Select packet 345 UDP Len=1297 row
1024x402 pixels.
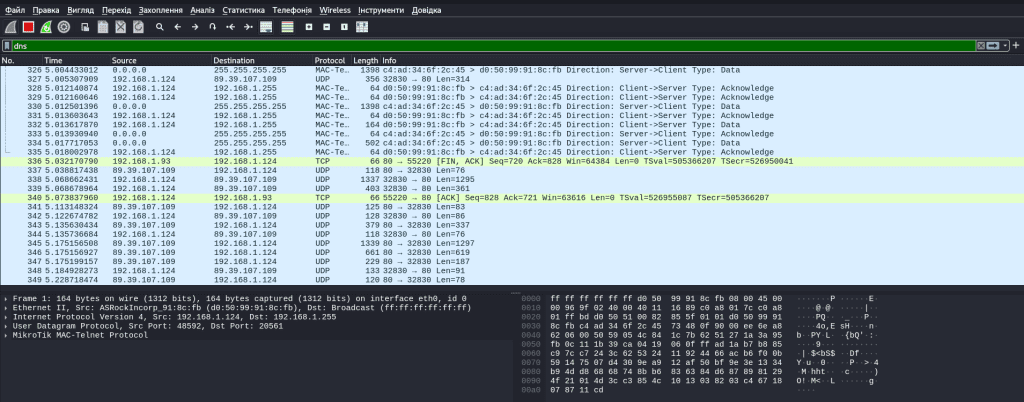coord(512,243)
